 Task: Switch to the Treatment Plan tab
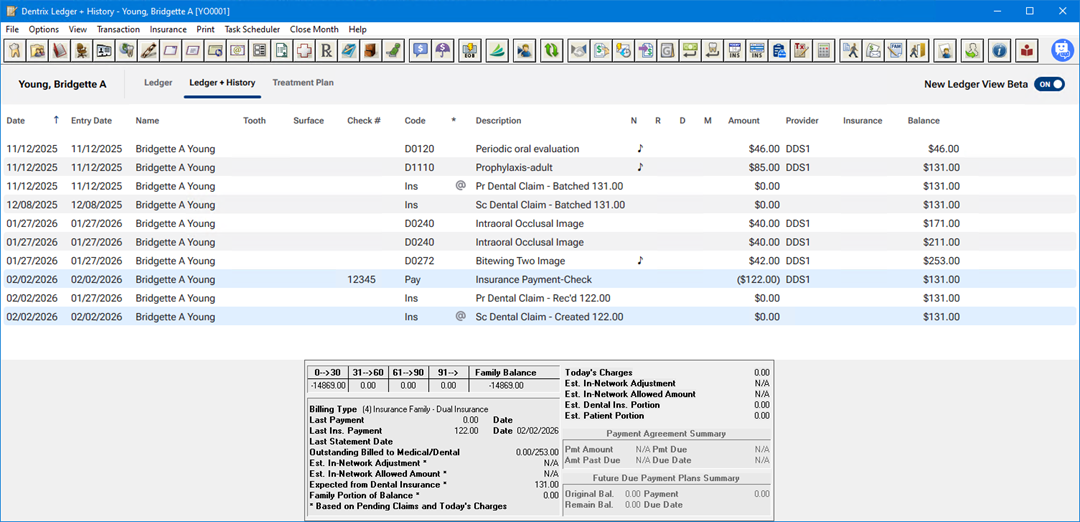point(302,83)
